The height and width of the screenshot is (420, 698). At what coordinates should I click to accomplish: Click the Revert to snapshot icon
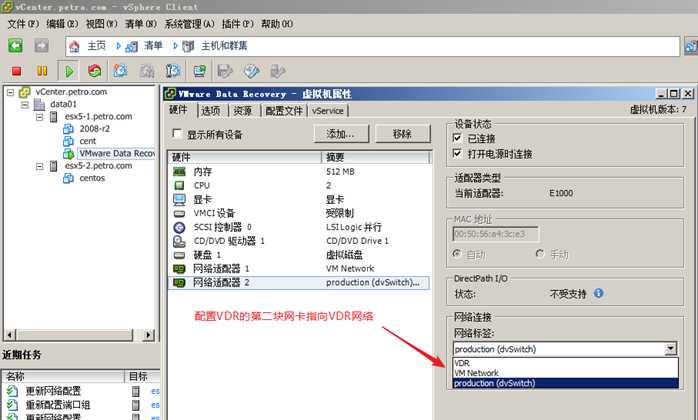click(147, 71)
